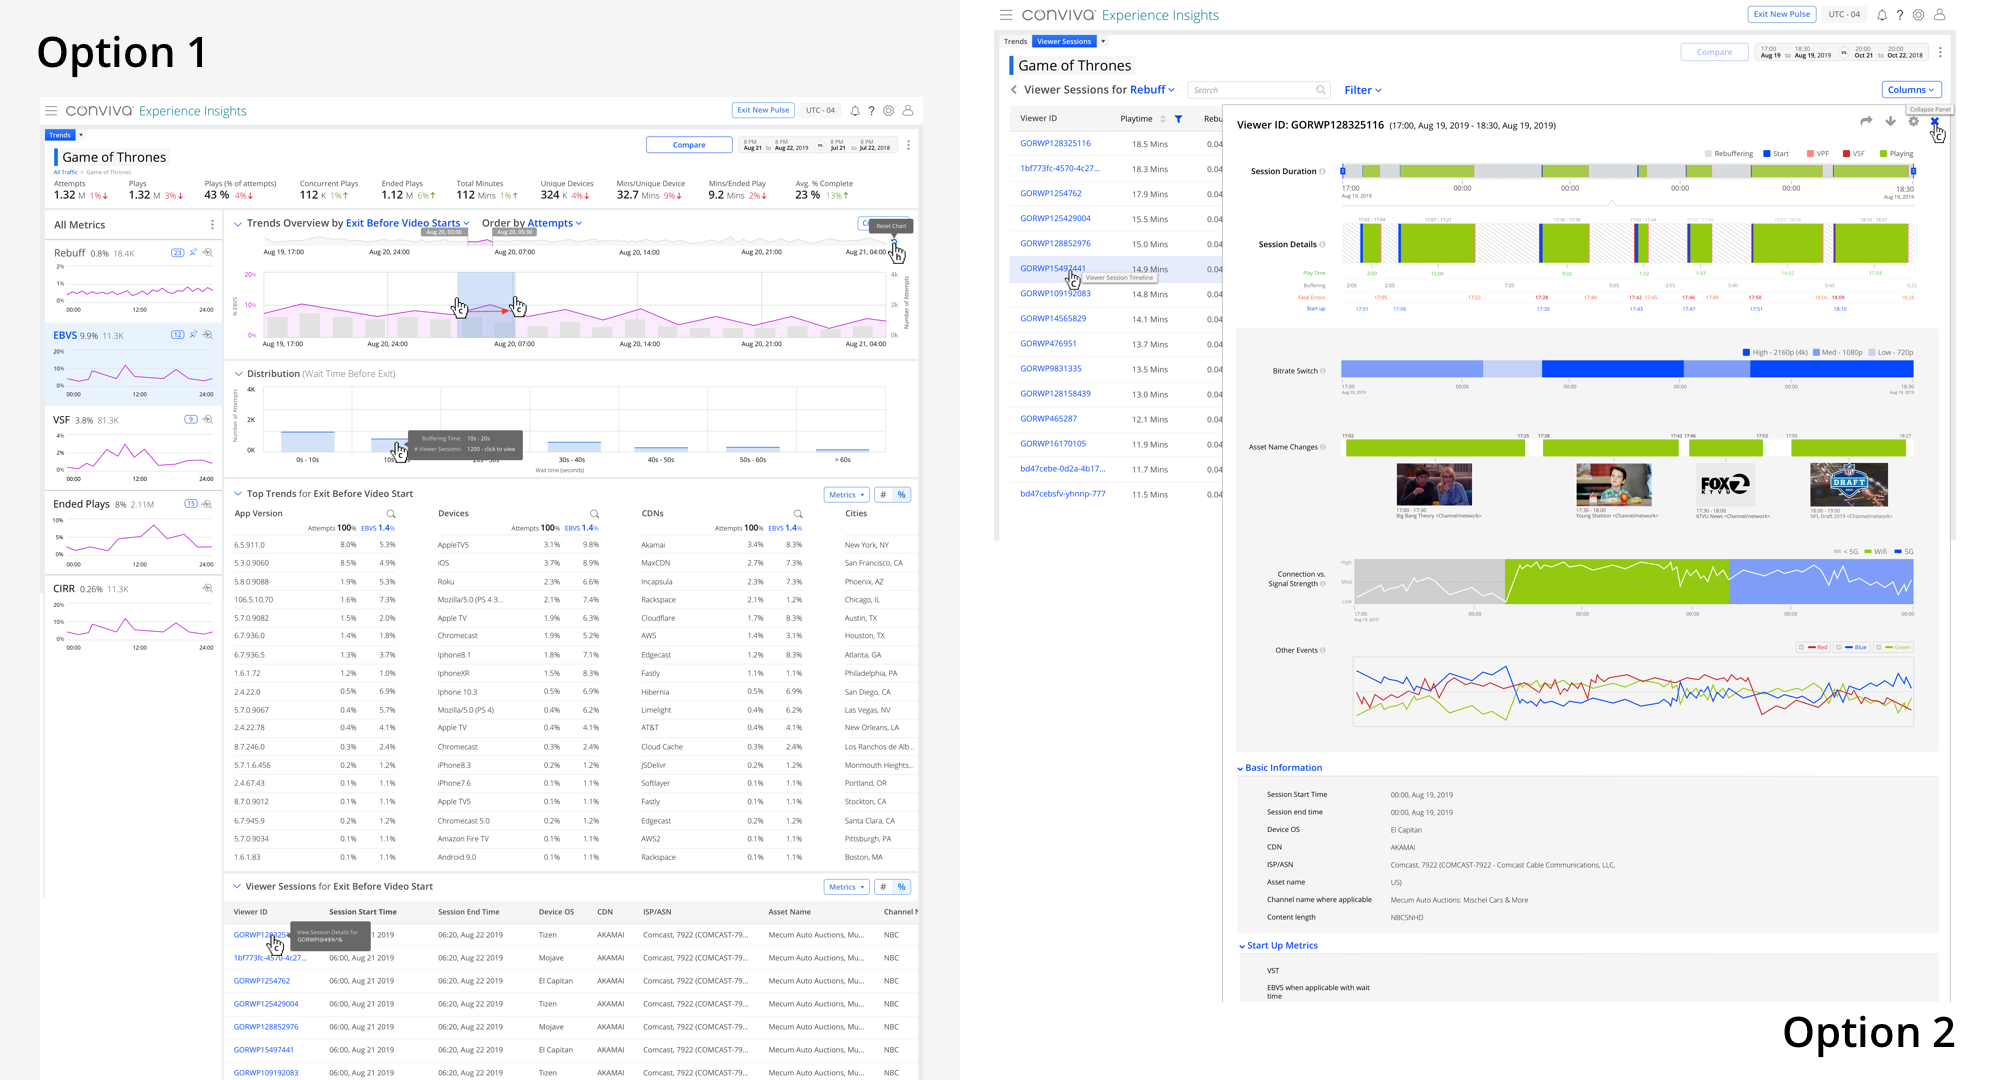This screenshot has width=1993, height=1080.
Task: Open viewer GORWP1254762 in Option 2 list
Action: coord(1051,194)
